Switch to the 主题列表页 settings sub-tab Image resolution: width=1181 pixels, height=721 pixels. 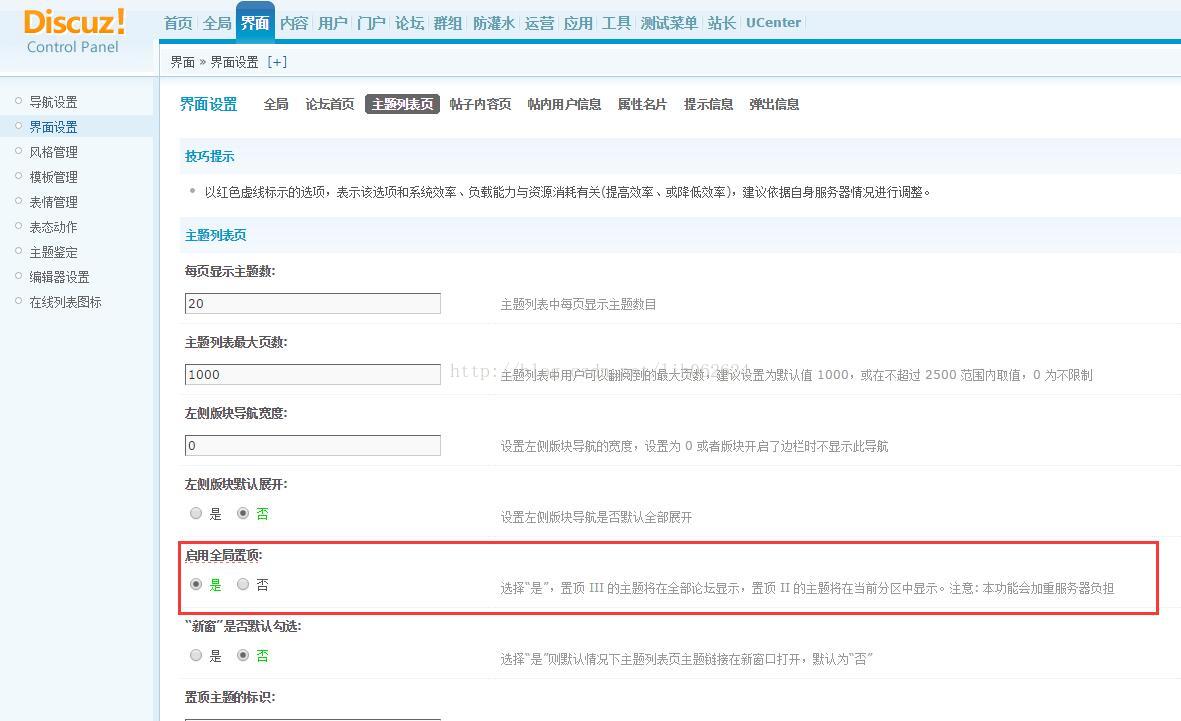pos(402,104)
